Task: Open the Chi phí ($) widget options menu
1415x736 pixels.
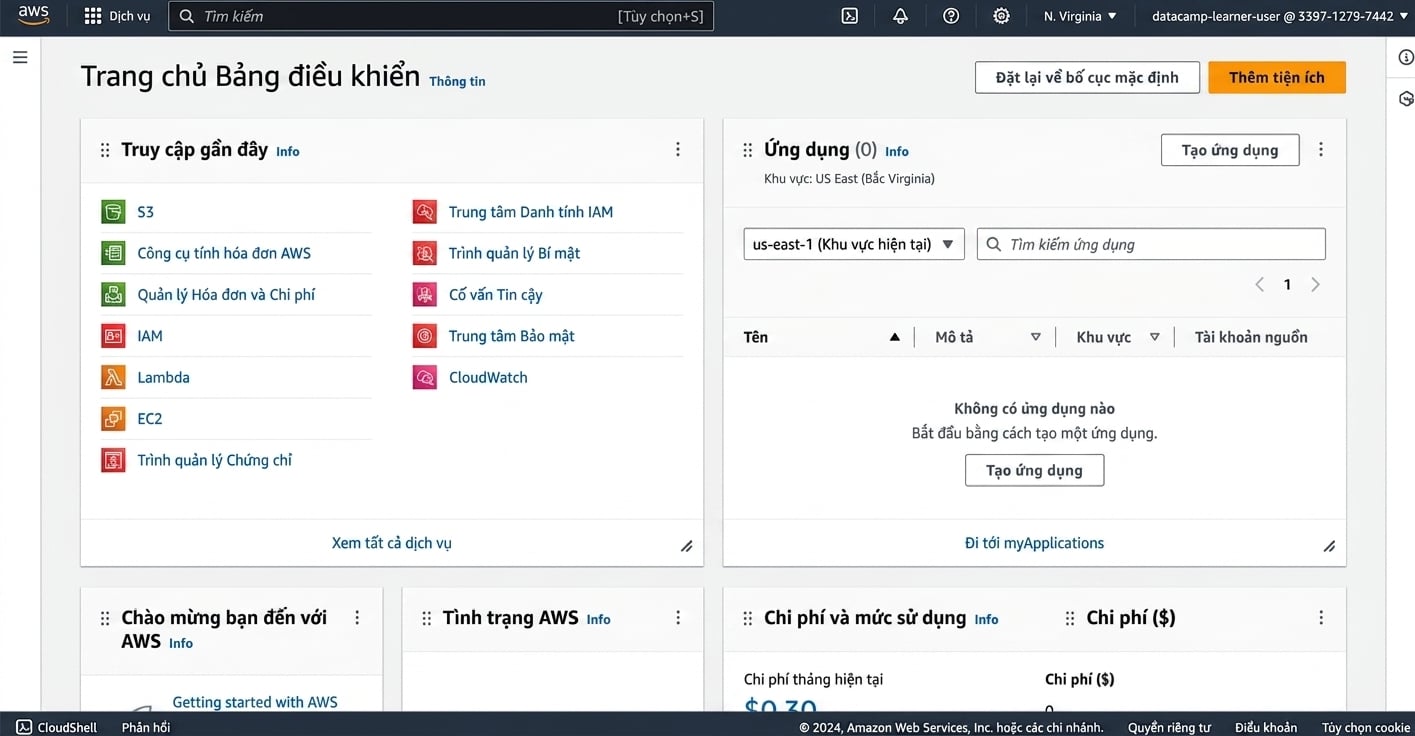Action: 1321,618
